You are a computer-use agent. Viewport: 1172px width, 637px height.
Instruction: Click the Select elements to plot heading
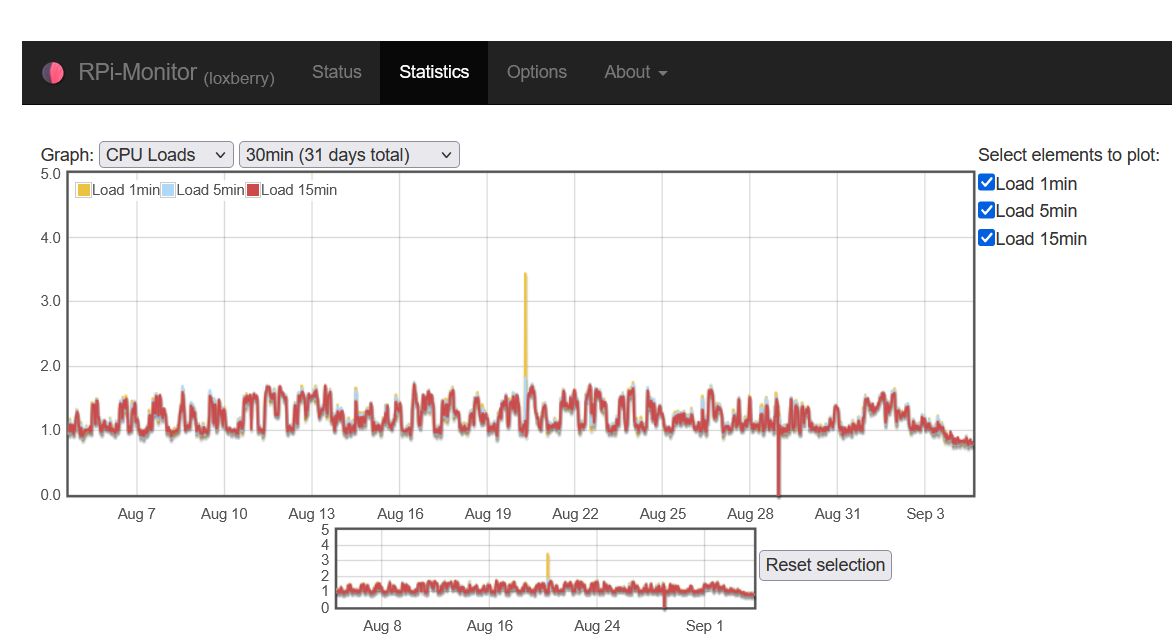(1069, 155)
